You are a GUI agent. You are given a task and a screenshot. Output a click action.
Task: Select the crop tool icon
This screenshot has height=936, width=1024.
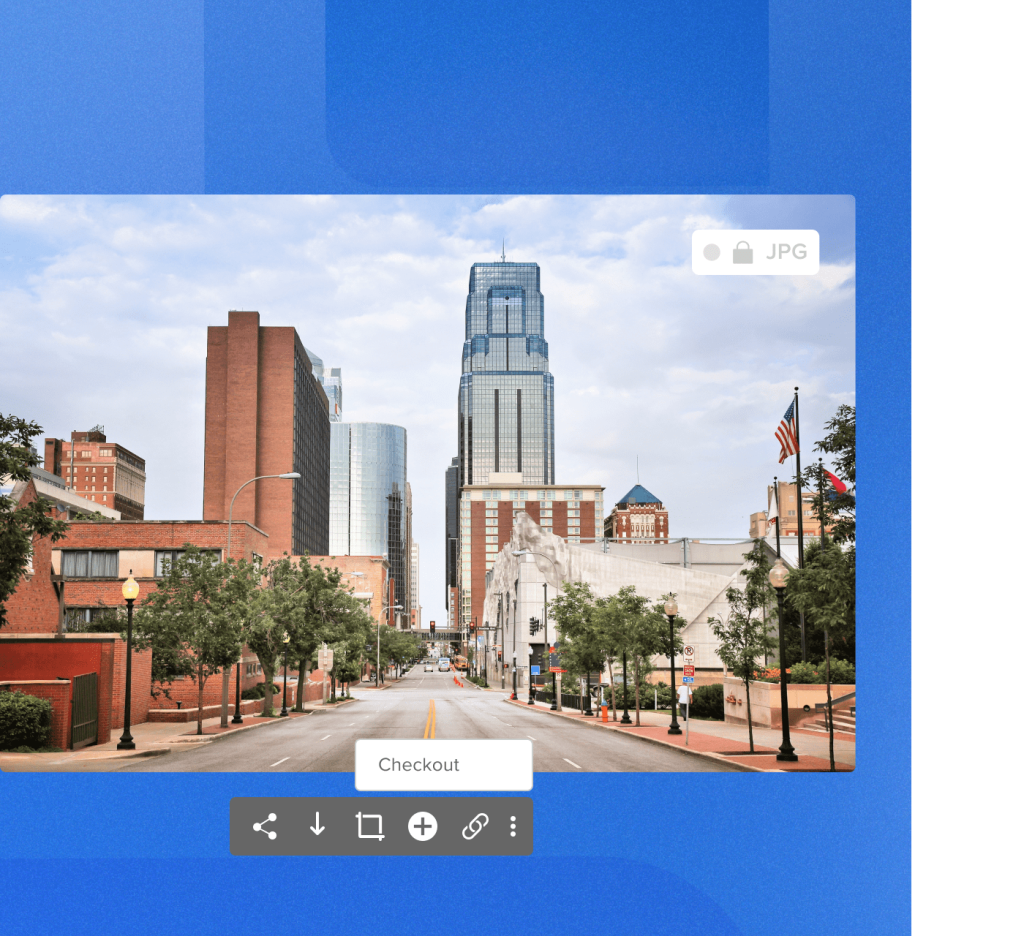click(x=370, y=826)
